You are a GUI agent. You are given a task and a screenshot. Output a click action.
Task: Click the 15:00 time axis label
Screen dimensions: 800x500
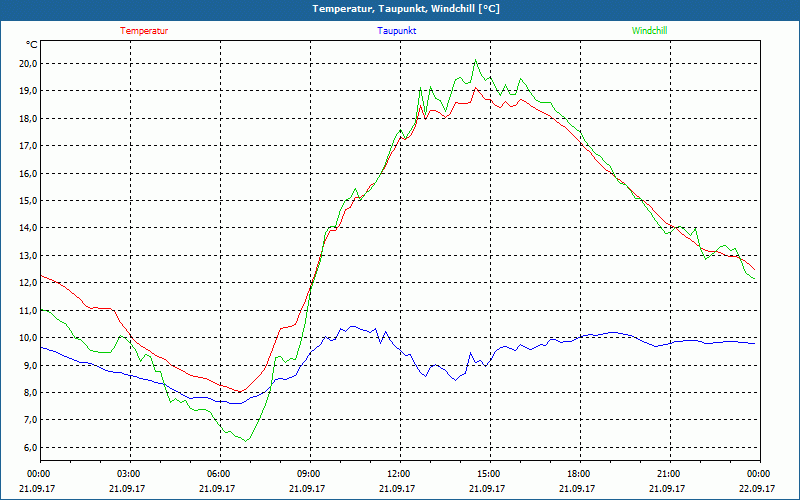point(490,474)
